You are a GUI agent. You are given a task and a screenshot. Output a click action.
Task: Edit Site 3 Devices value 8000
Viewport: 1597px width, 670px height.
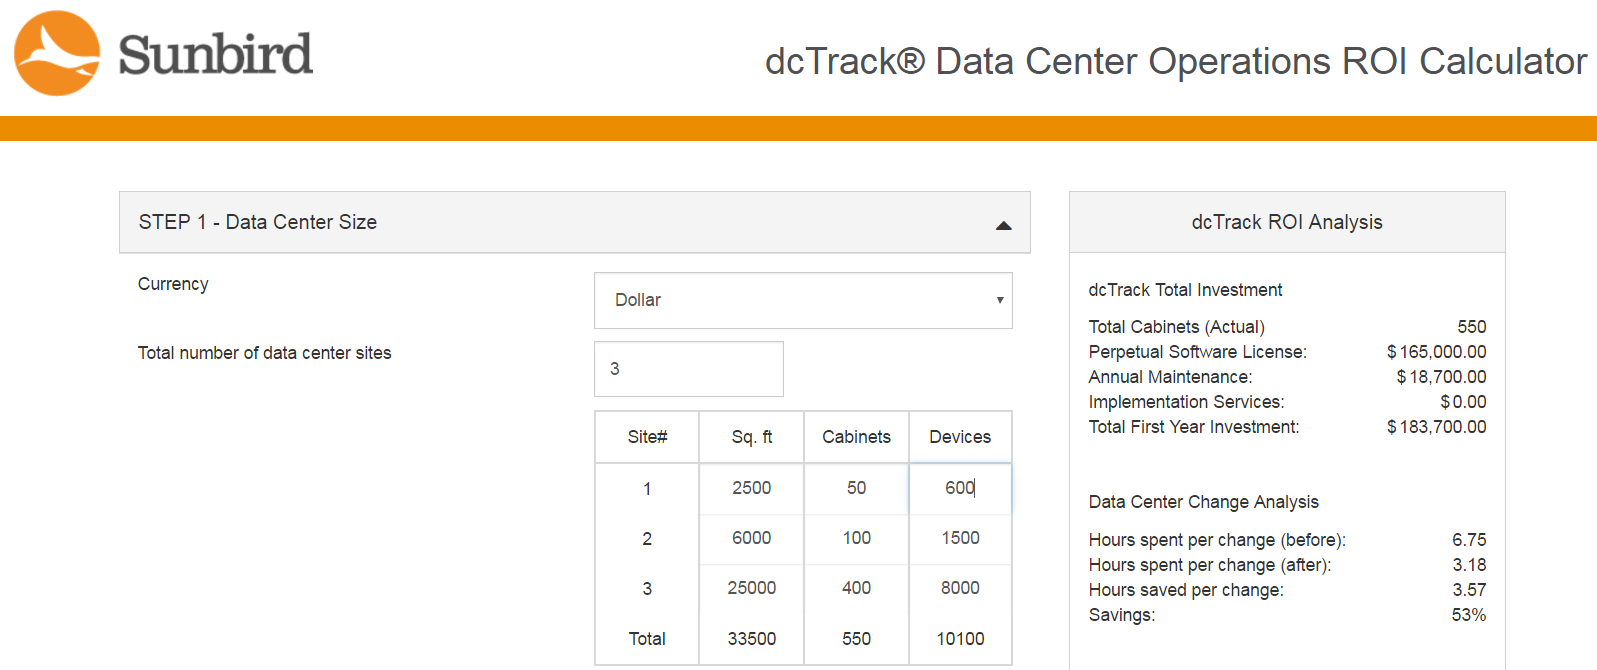click(960, 588)
